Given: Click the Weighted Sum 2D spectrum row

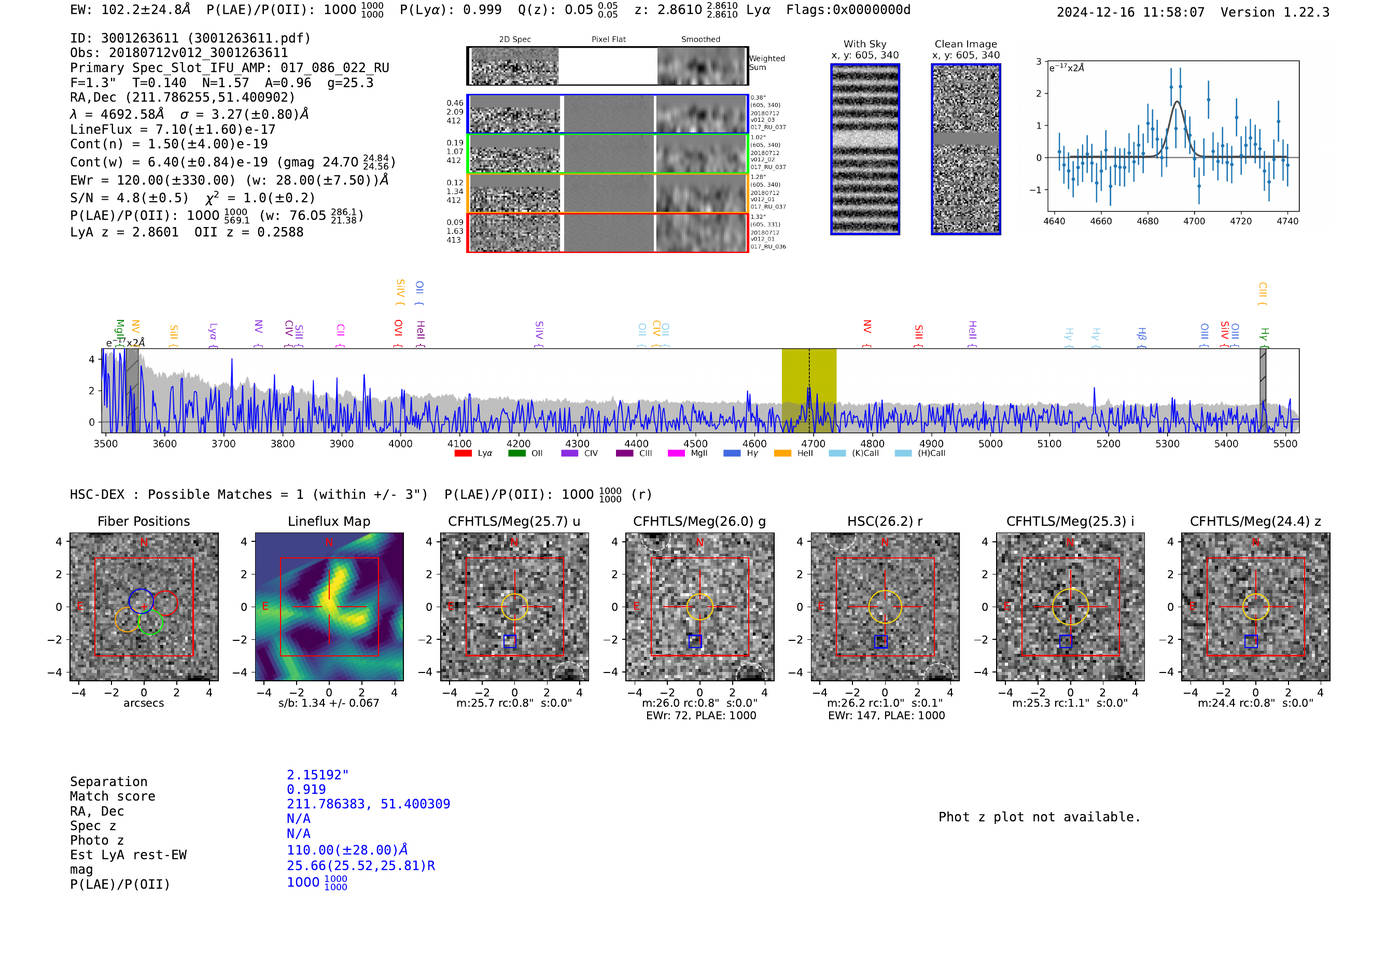Looking at the screenshot, I should click(x=607, y=66).
